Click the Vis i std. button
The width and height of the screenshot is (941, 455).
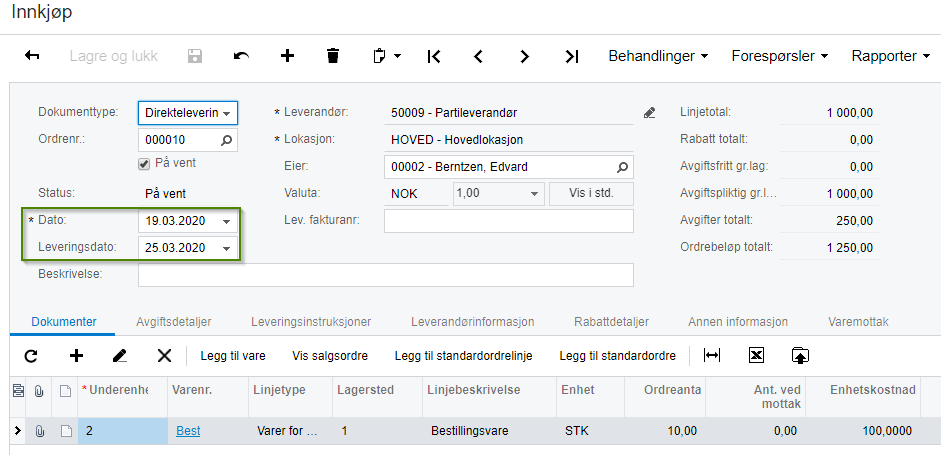(591, 194)
